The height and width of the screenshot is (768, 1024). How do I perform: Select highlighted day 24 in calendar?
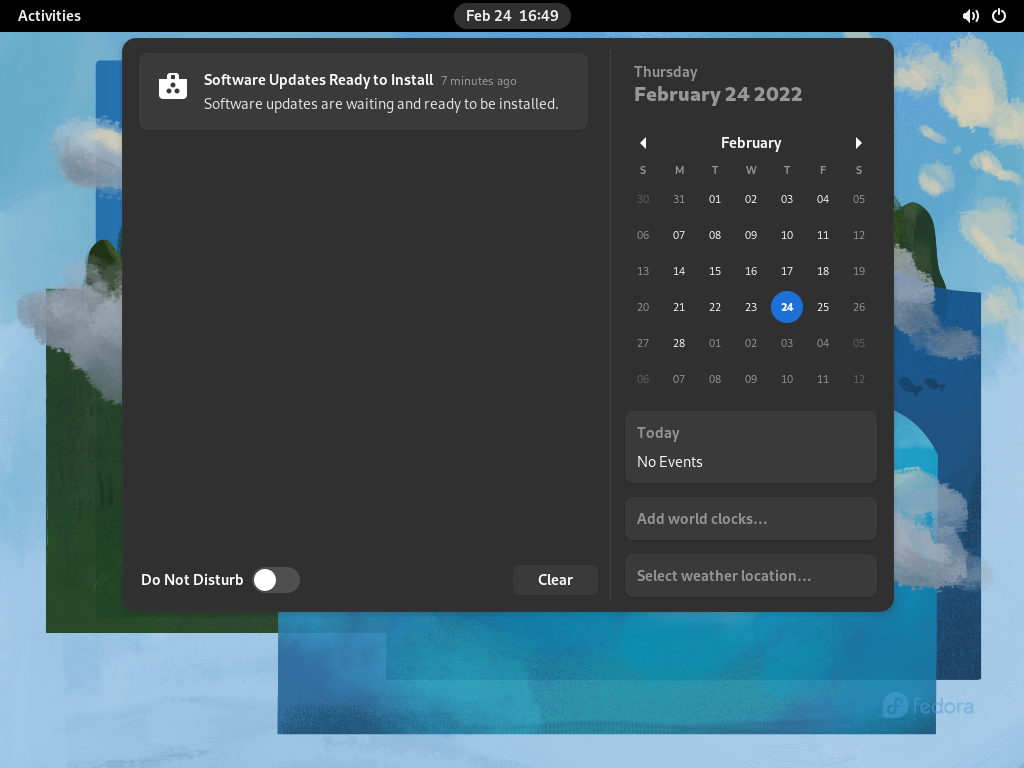(787, 307)
